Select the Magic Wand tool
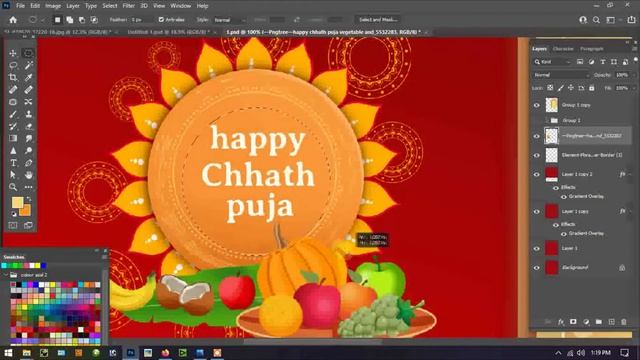Screen dimensions: 640x360 click(x=28, y=65)
